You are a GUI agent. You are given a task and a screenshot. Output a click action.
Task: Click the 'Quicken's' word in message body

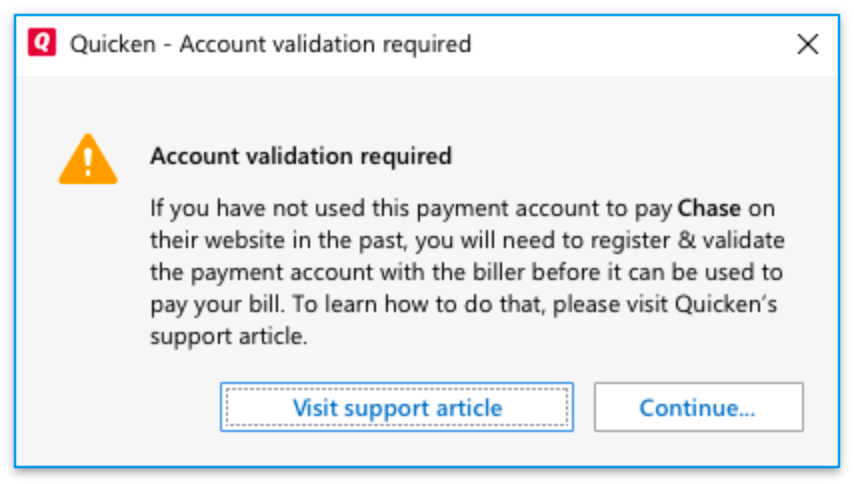[726, 304]
